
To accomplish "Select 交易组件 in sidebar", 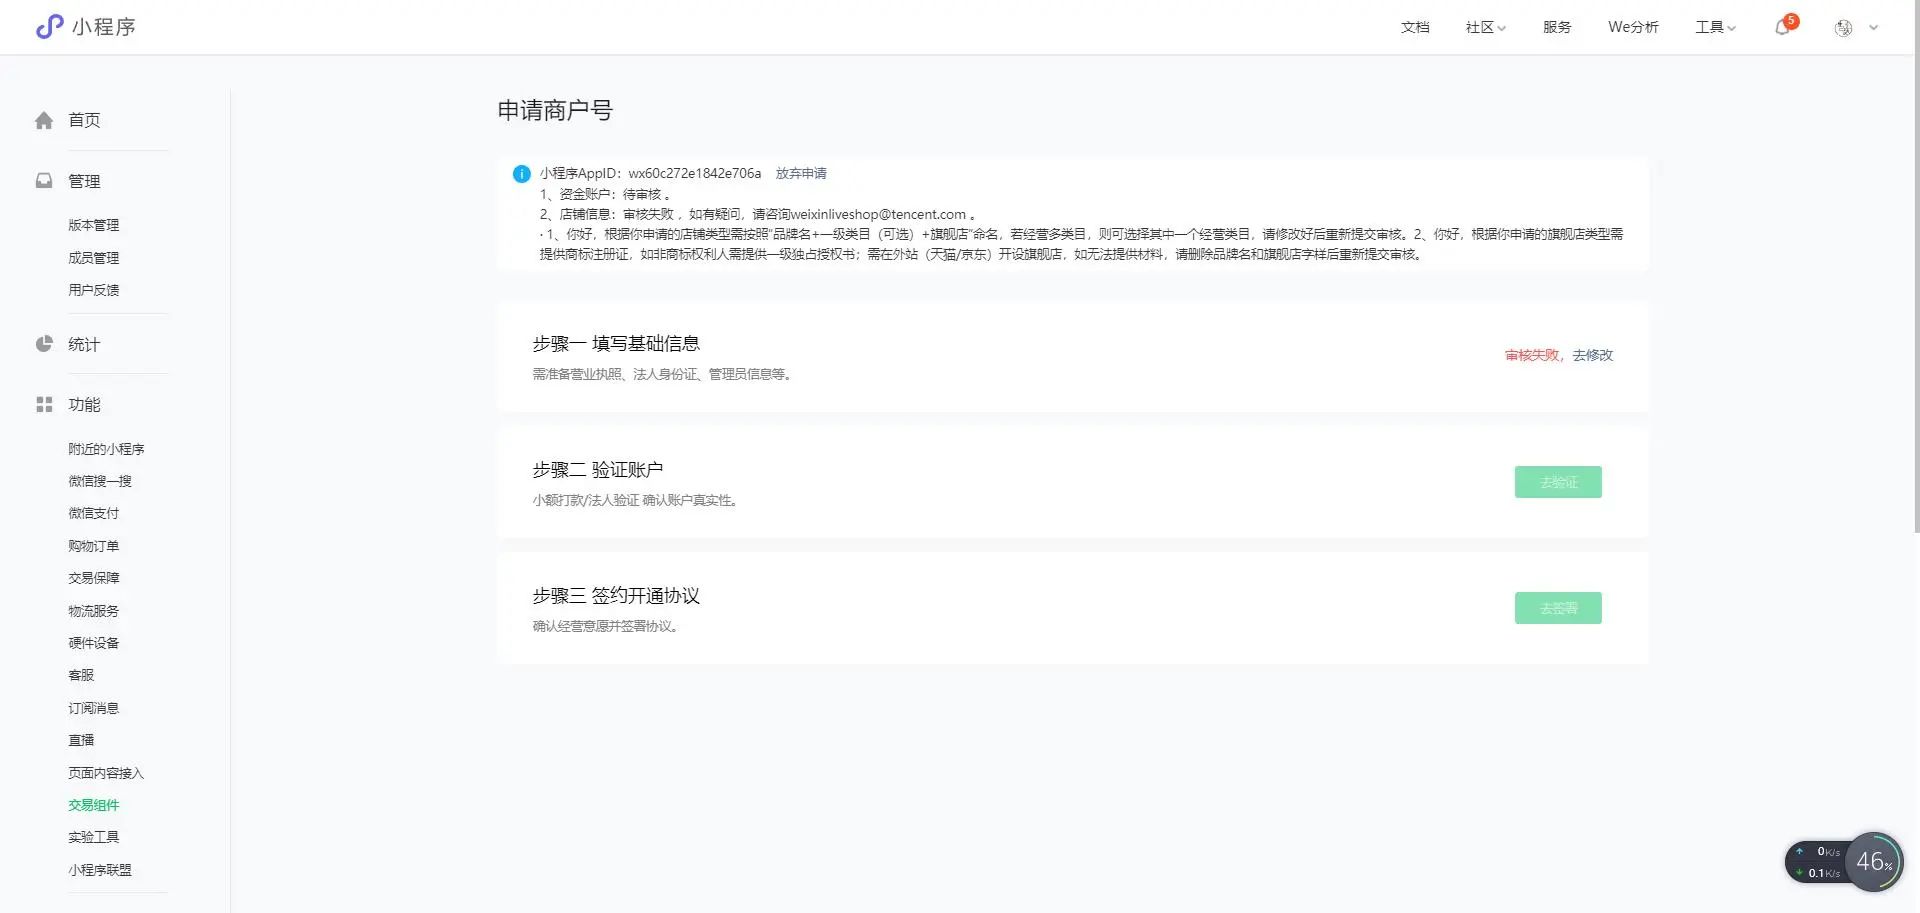I will (x=93, y=805).
